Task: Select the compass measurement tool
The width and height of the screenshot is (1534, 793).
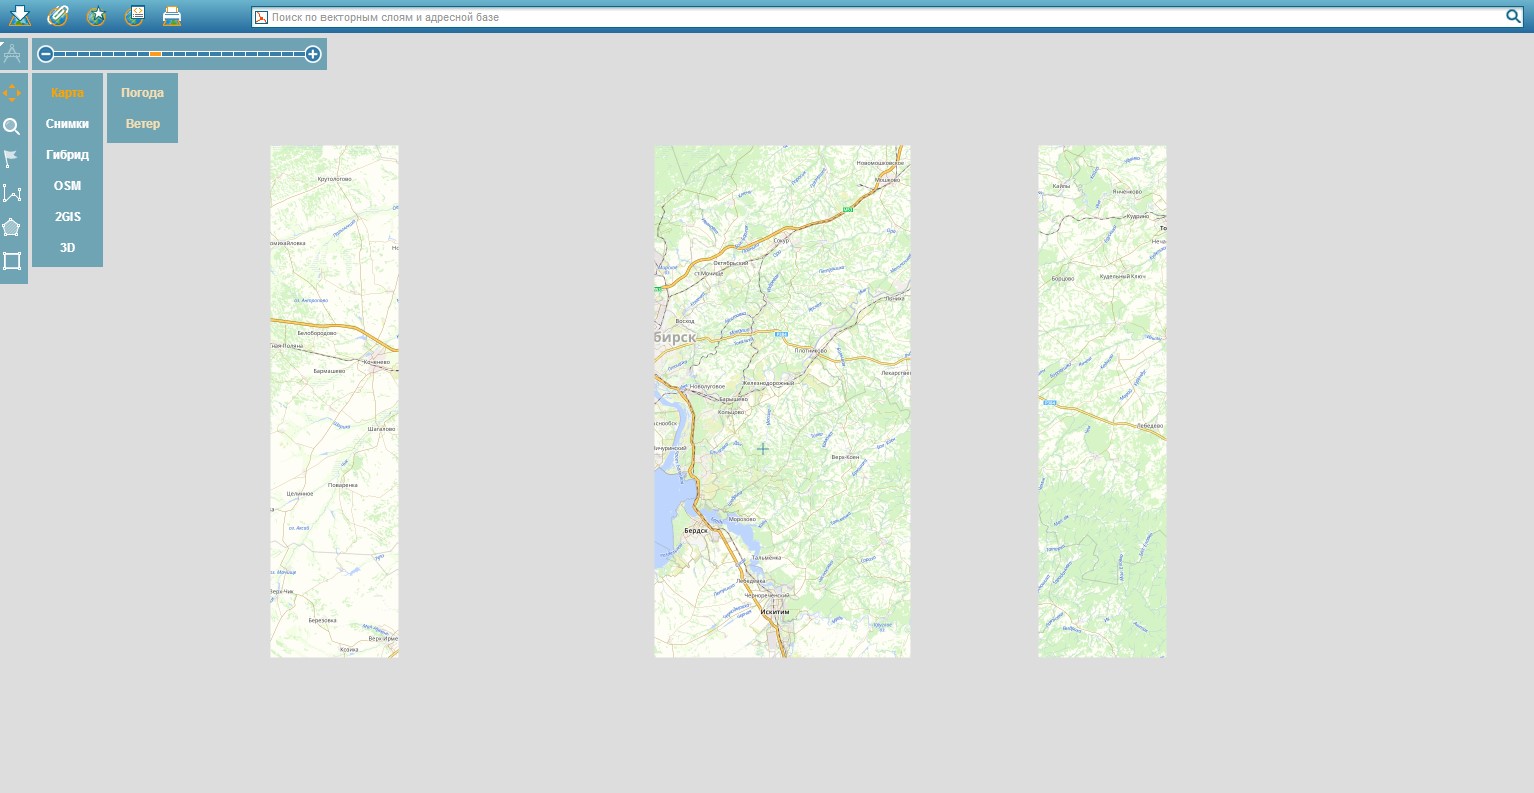Action: click(12, 54)
